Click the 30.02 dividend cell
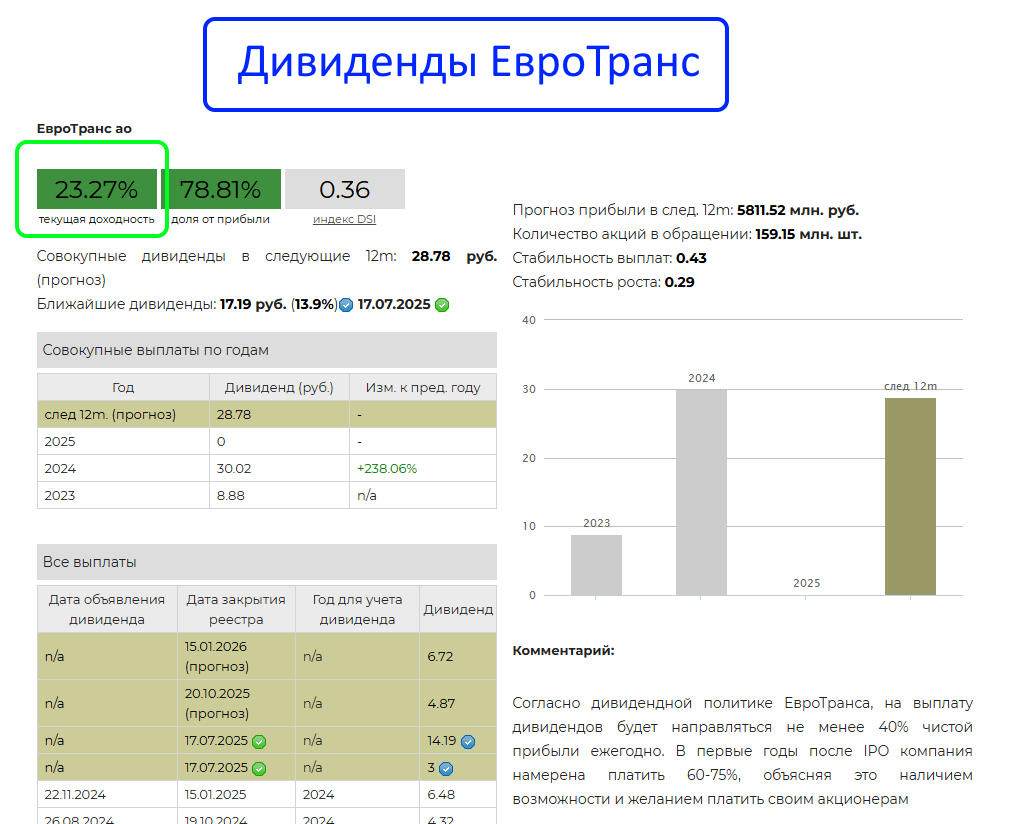The height and width of the screenshot is (824, 1015). (x=279, y=469)
